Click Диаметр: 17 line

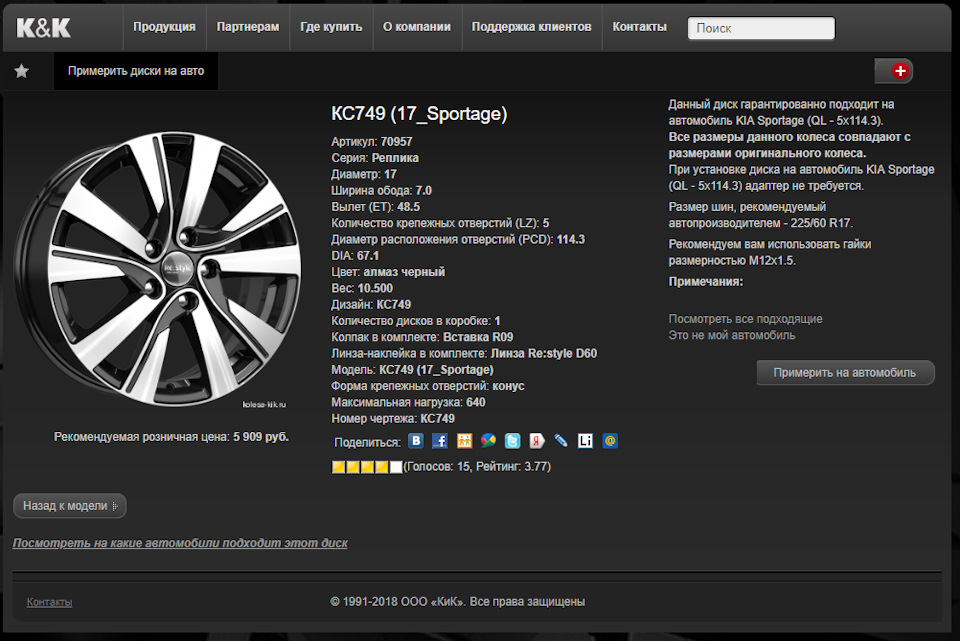coord(364,174)
